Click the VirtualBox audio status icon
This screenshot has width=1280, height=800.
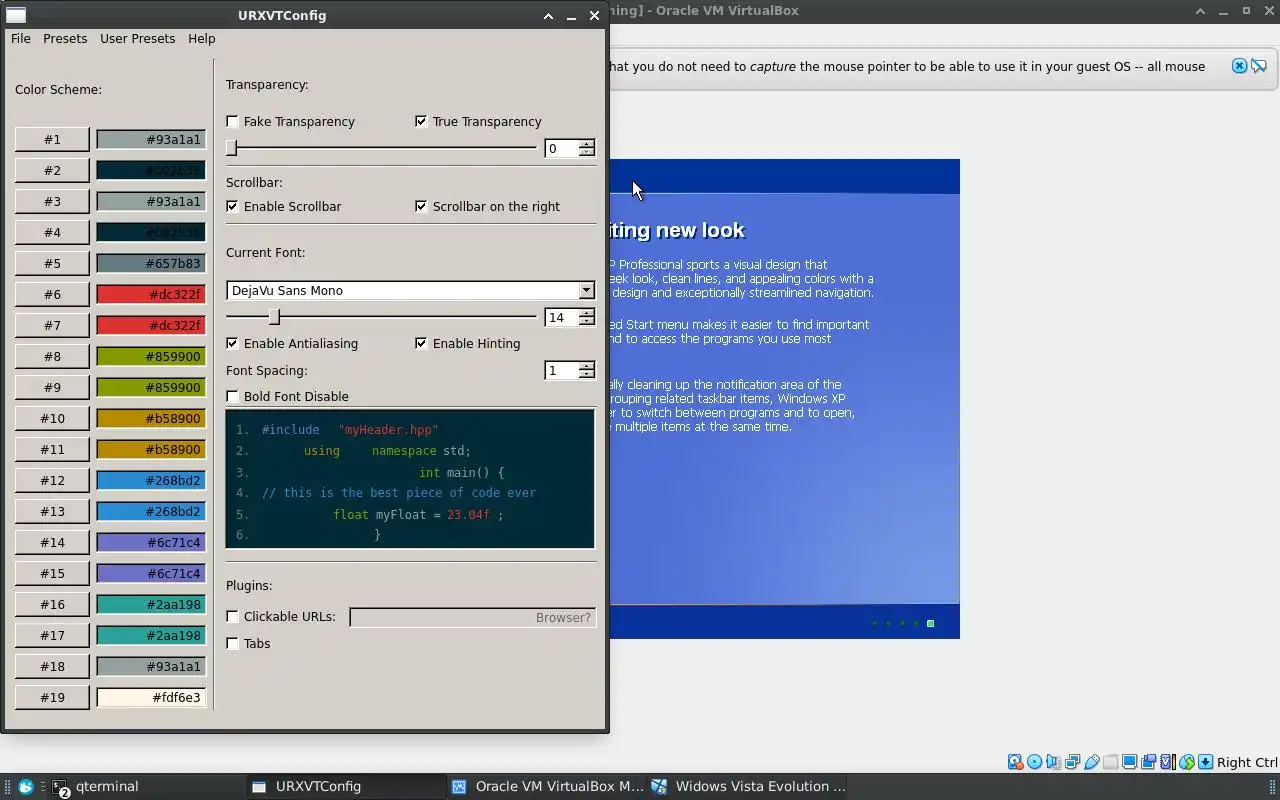(1054, 762)
